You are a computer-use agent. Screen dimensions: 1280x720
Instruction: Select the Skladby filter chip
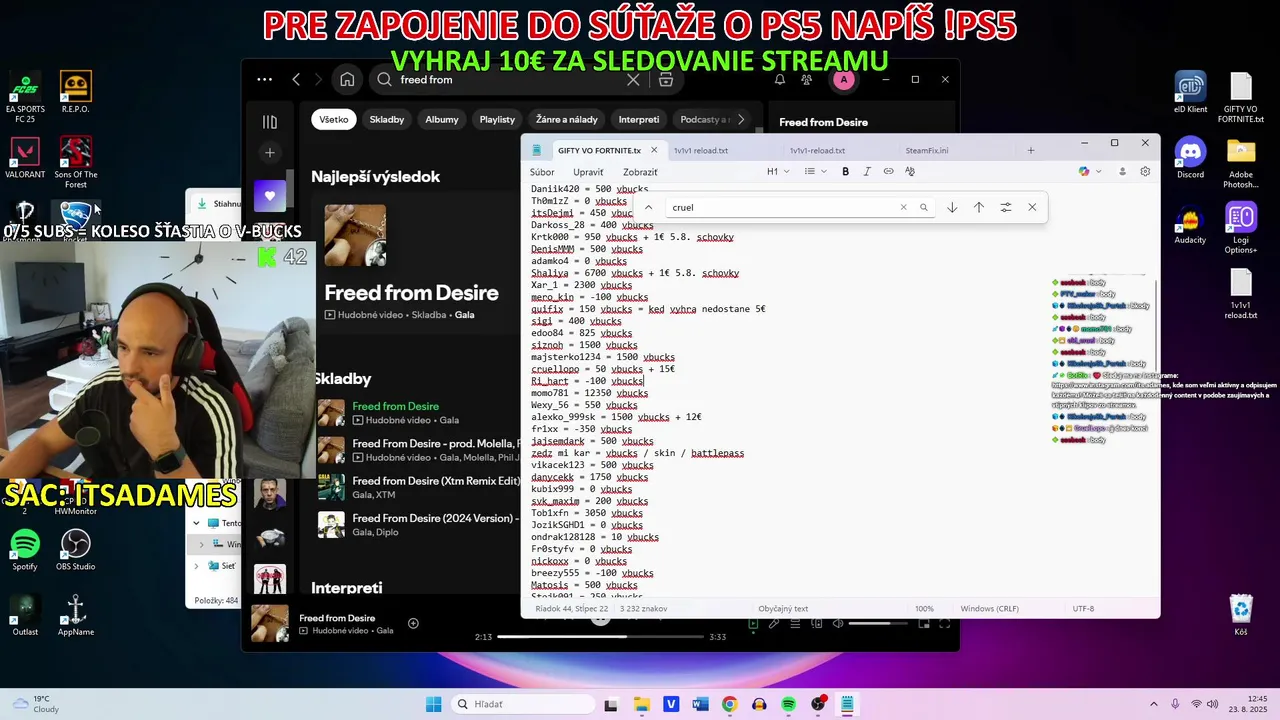coord(387,119)
